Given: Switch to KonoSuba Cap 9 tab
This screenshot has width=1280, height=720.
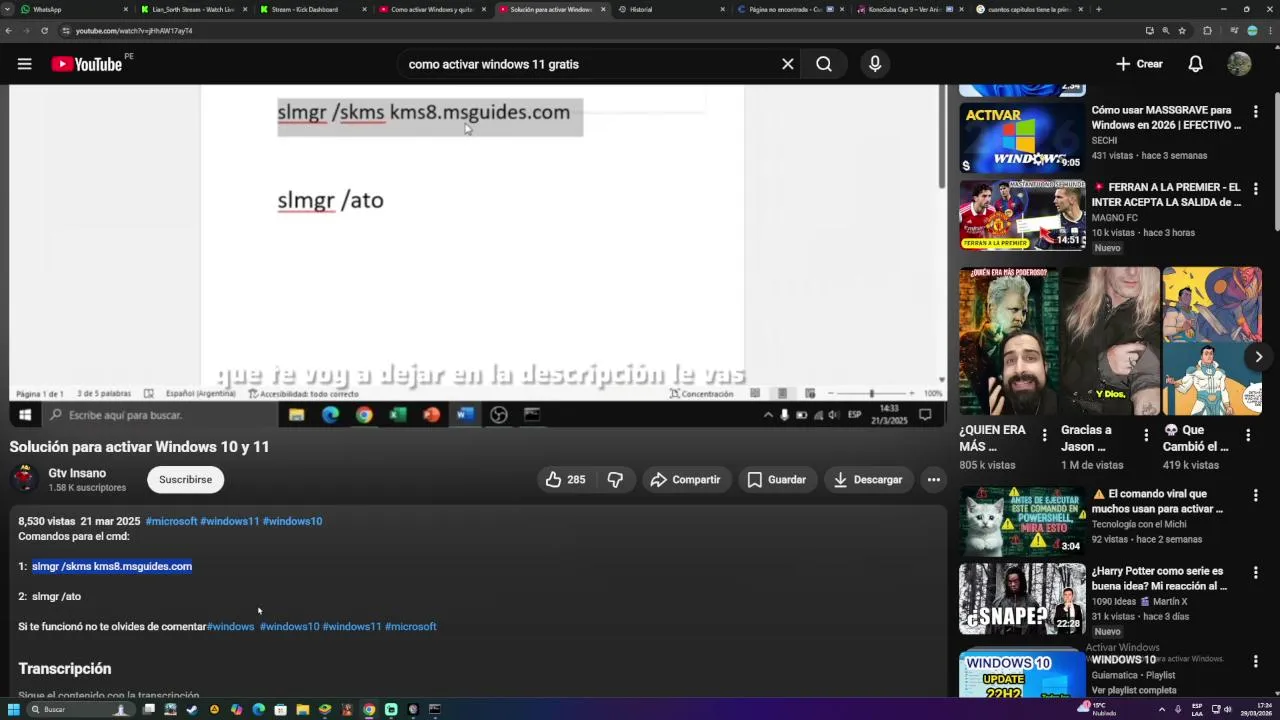Looking at the screenshot, I should tap(908, 9).
